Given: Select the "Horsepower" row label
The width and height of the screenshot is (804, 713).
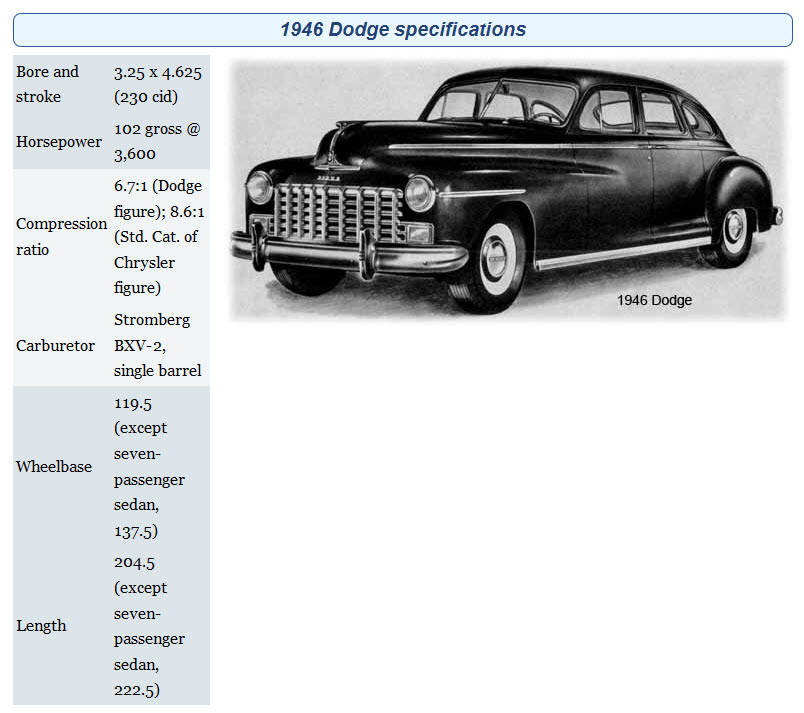Looking at the screenshot, I should click(59, 142).
